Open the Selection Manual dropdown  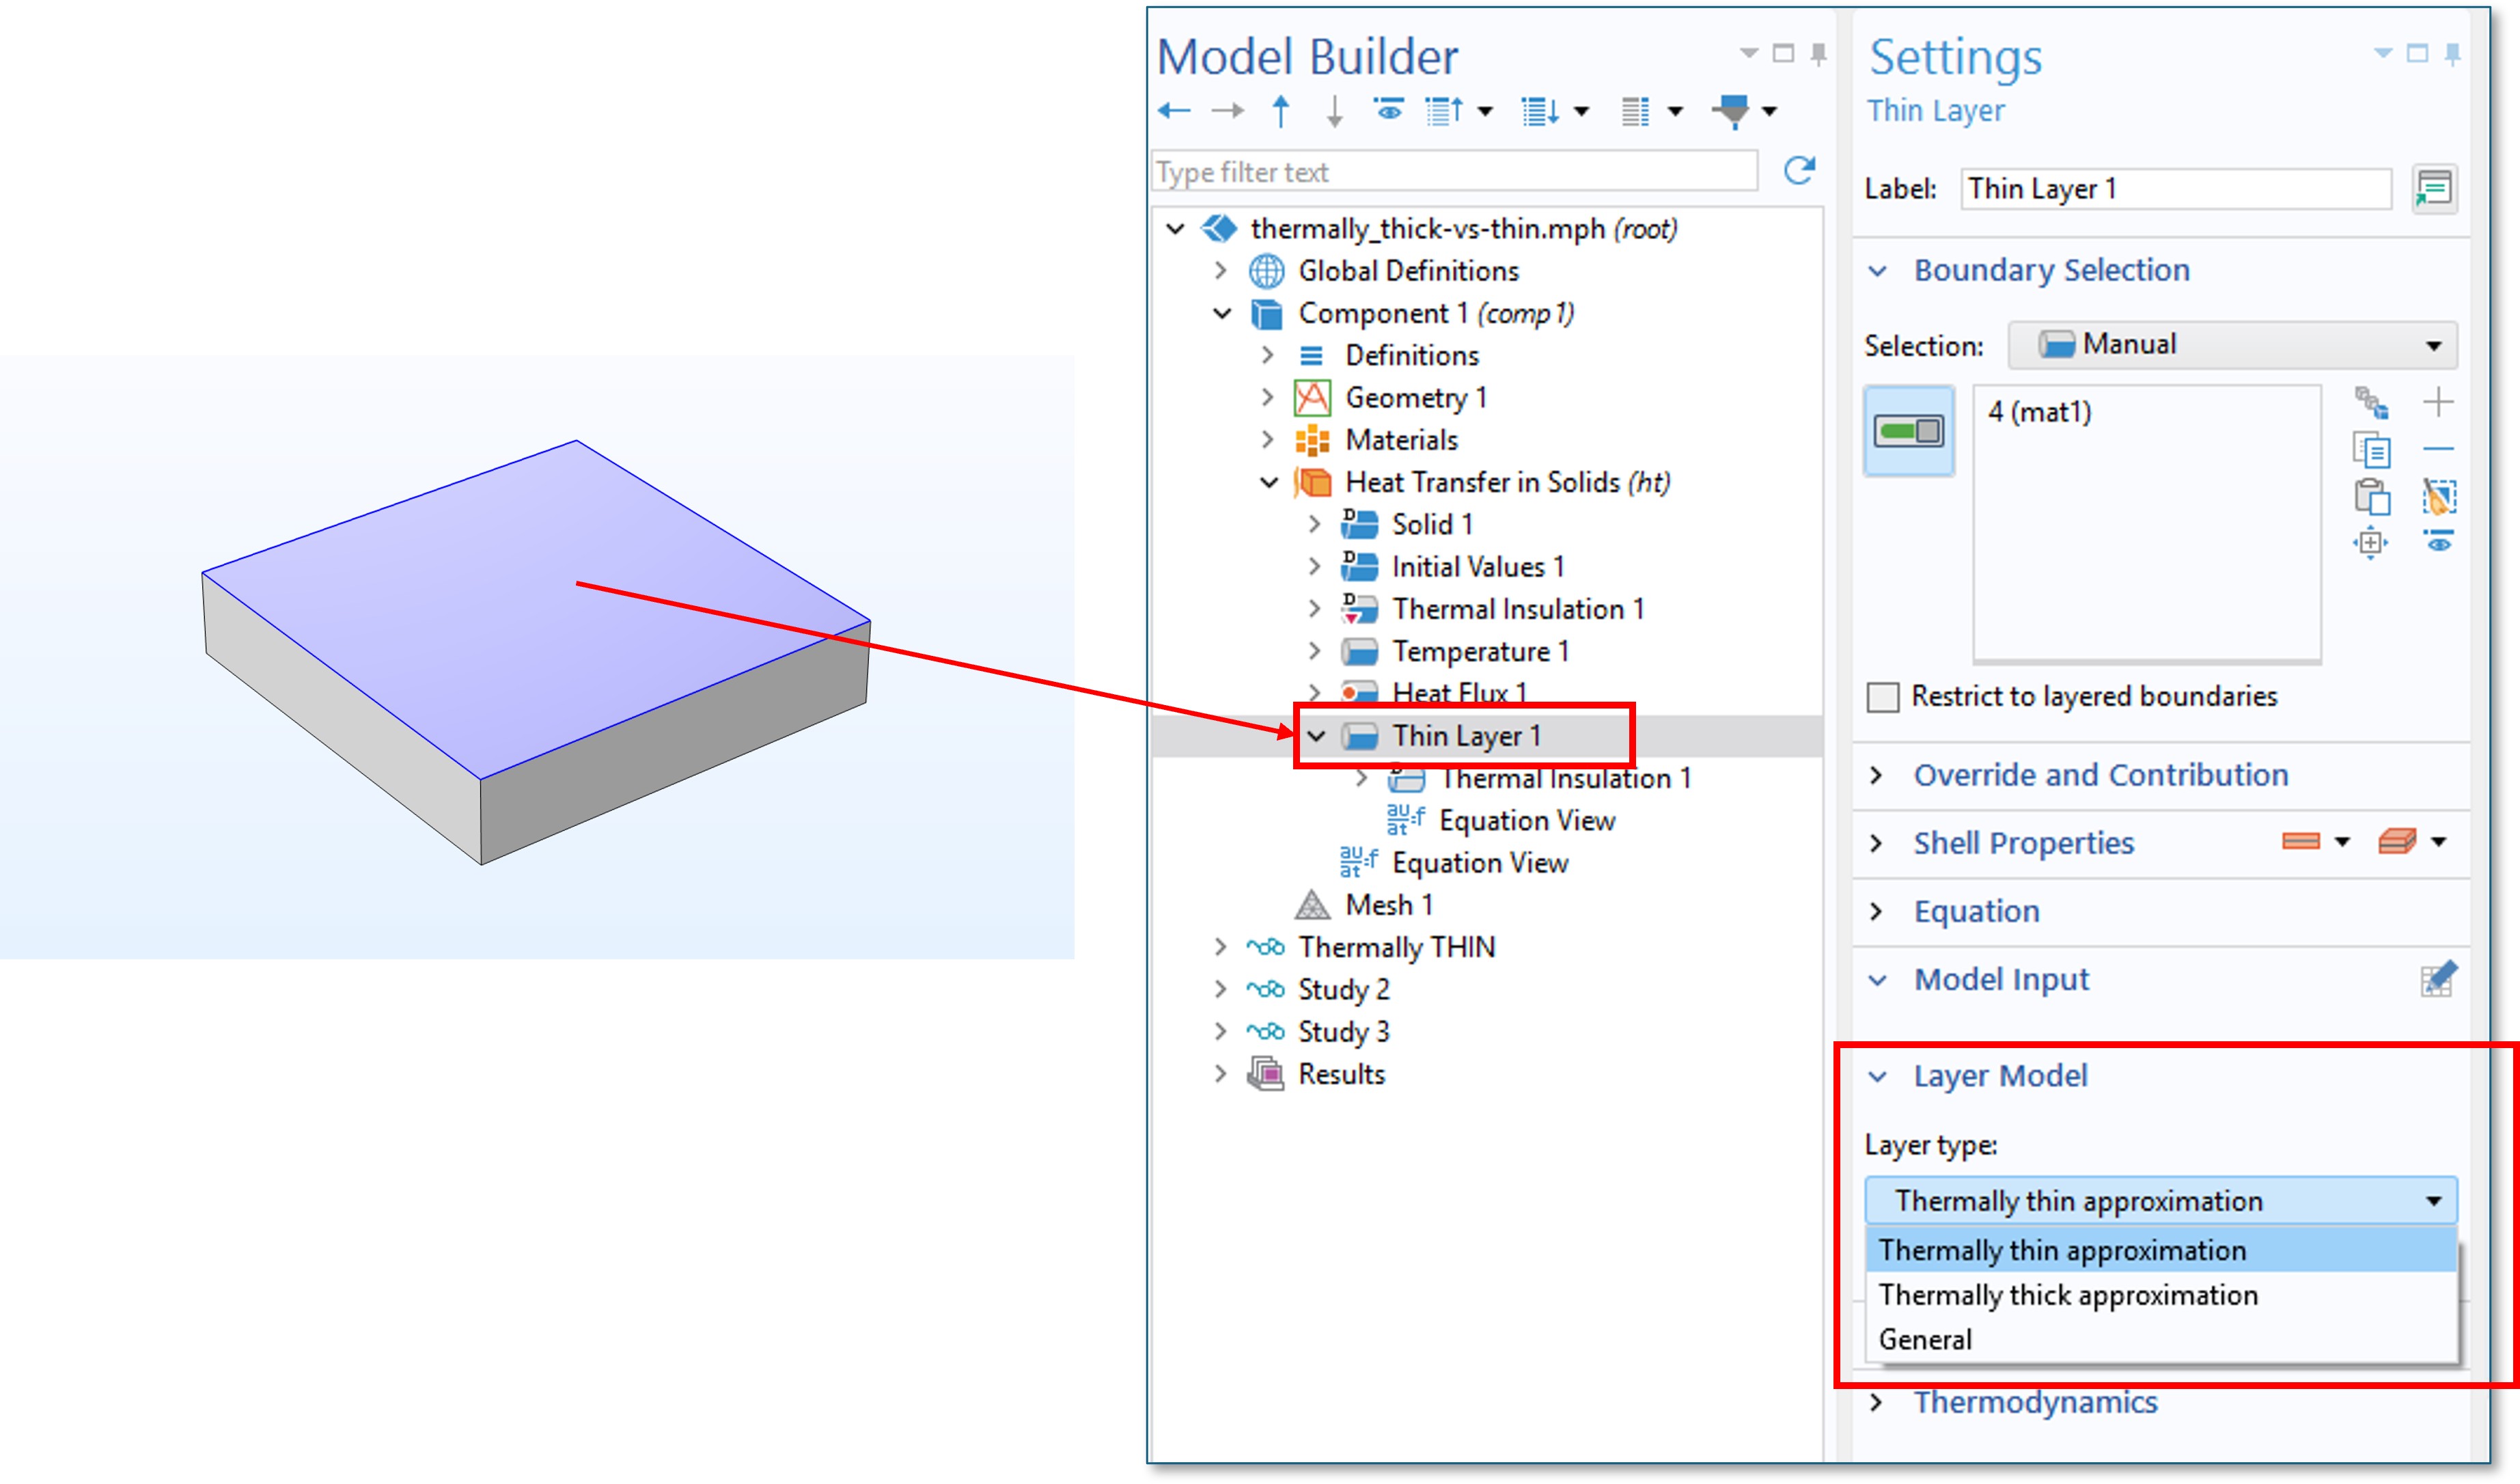[2232, 345]
